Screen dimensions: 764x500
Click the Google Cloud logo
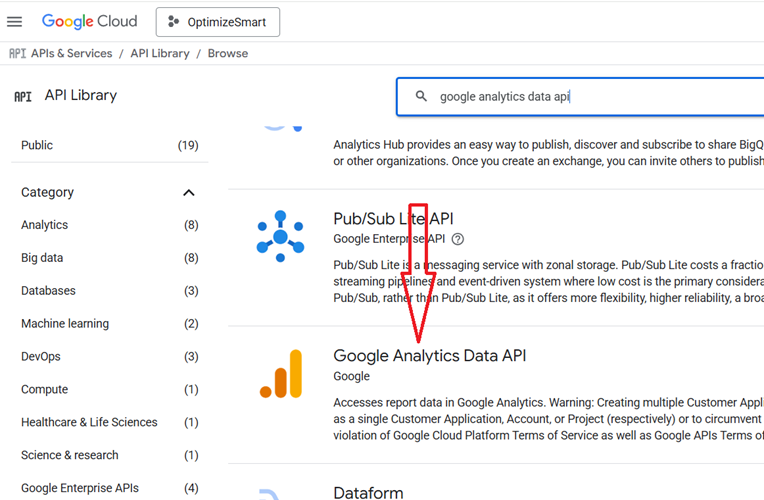(x=90, y=21)
